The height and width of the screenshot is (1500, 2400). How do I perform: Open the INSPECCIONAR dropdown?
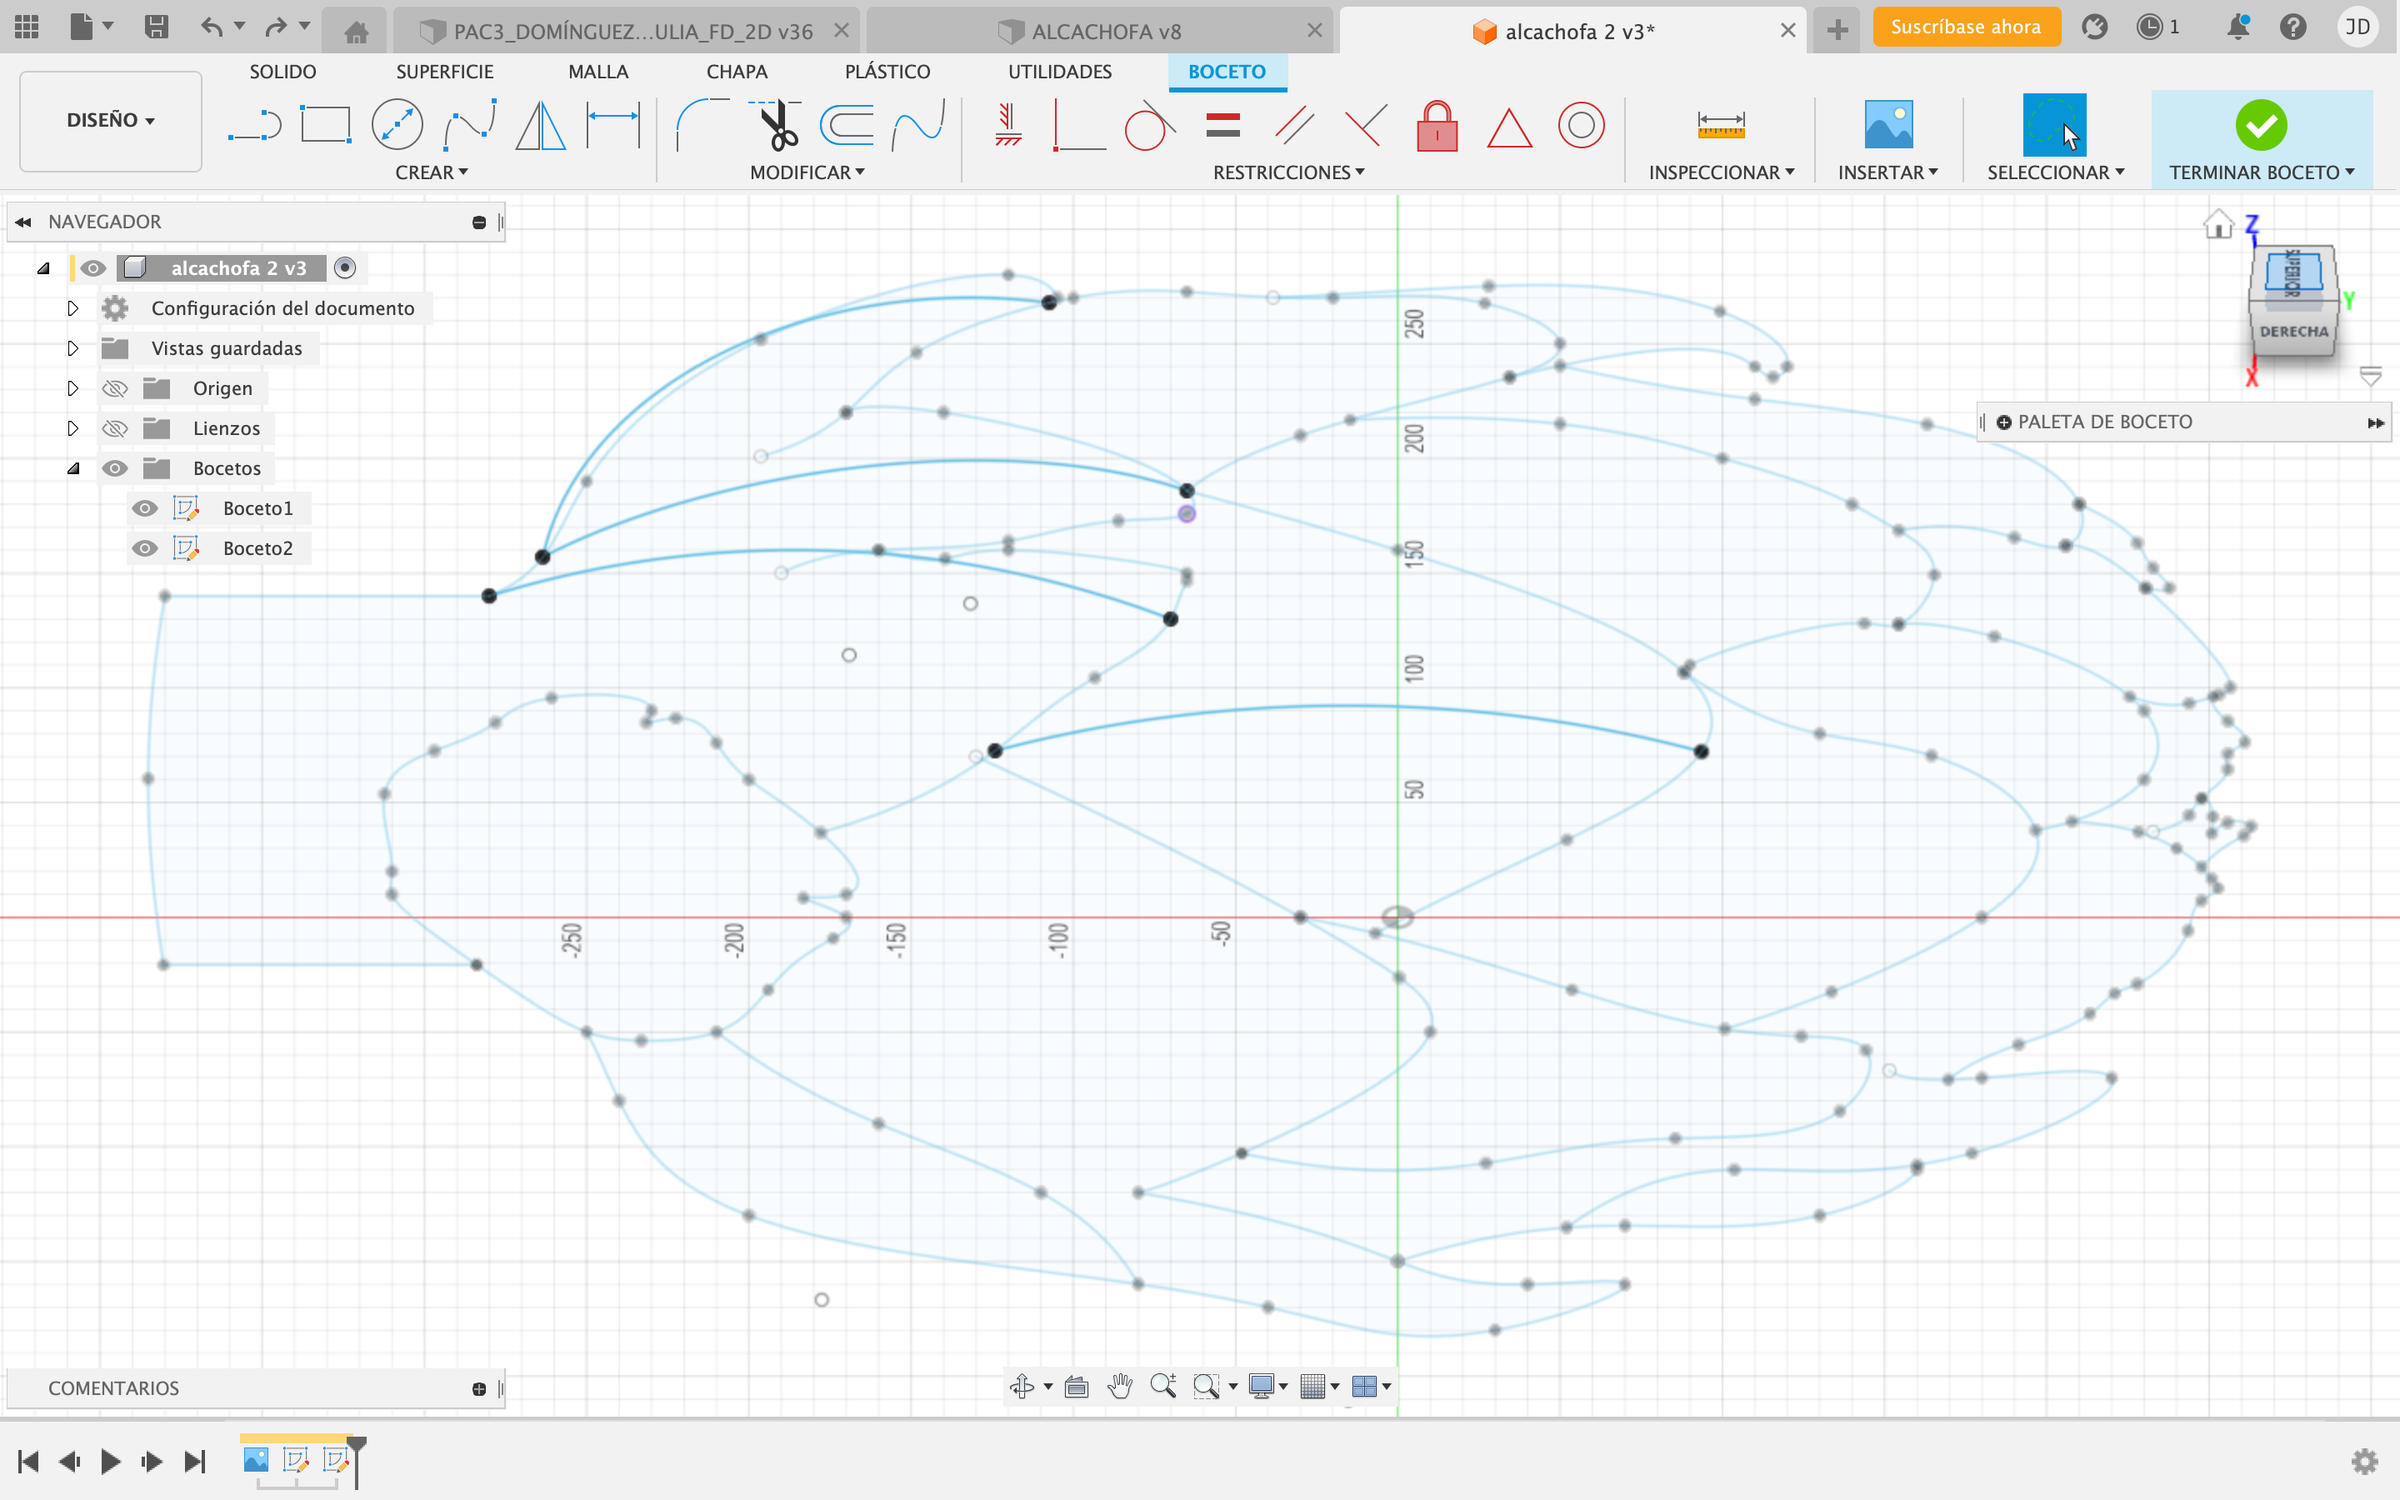[1721, 172]
